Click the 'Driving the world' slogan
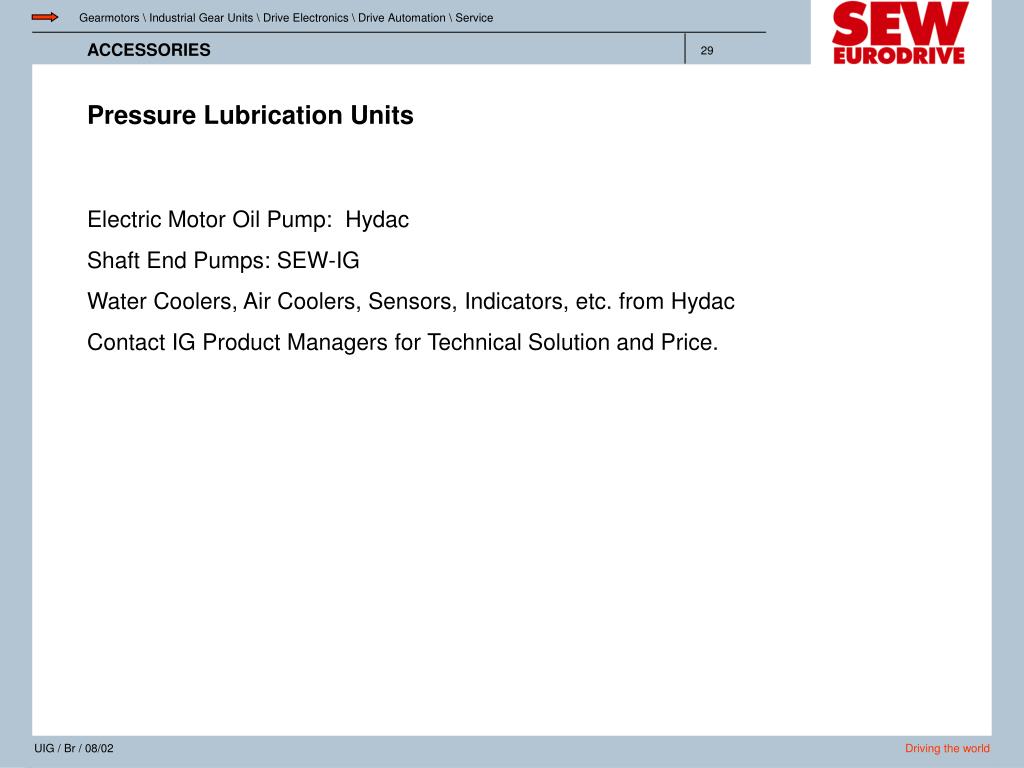This screenshot has width=1024, height=768. 947,748
